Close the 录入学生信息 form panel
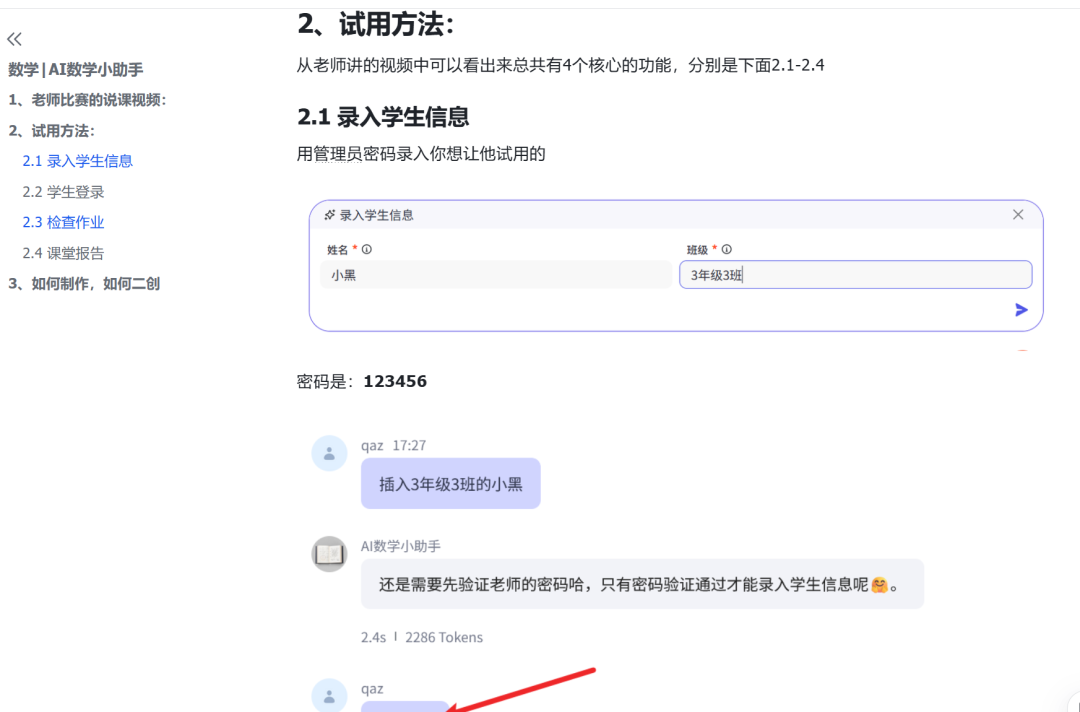Screen dimensions: 1080x712 coord(1018,215)
